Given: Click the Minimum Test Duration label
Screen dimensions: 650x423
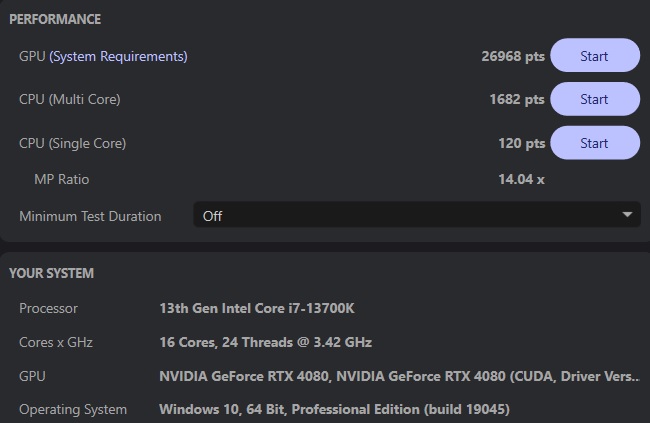Looking at the screenshot, I should tap(90, 216).
